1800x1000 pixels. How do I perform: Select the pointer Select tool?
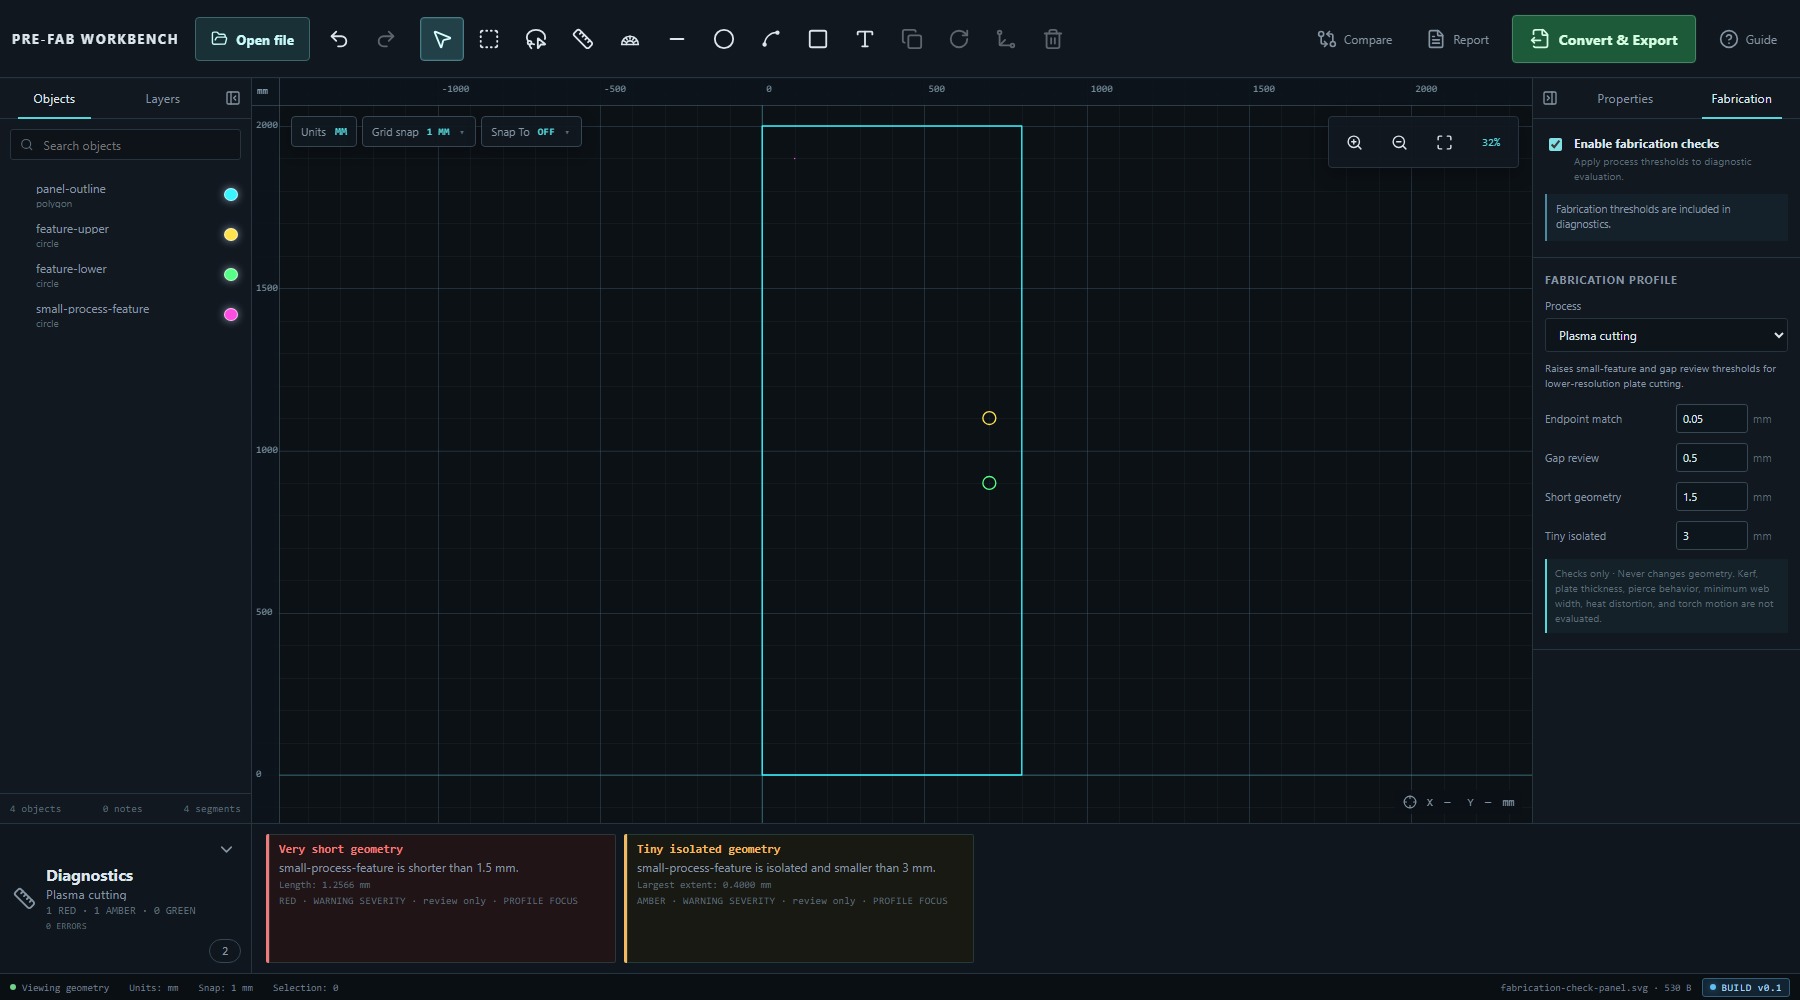click(442, 39)
